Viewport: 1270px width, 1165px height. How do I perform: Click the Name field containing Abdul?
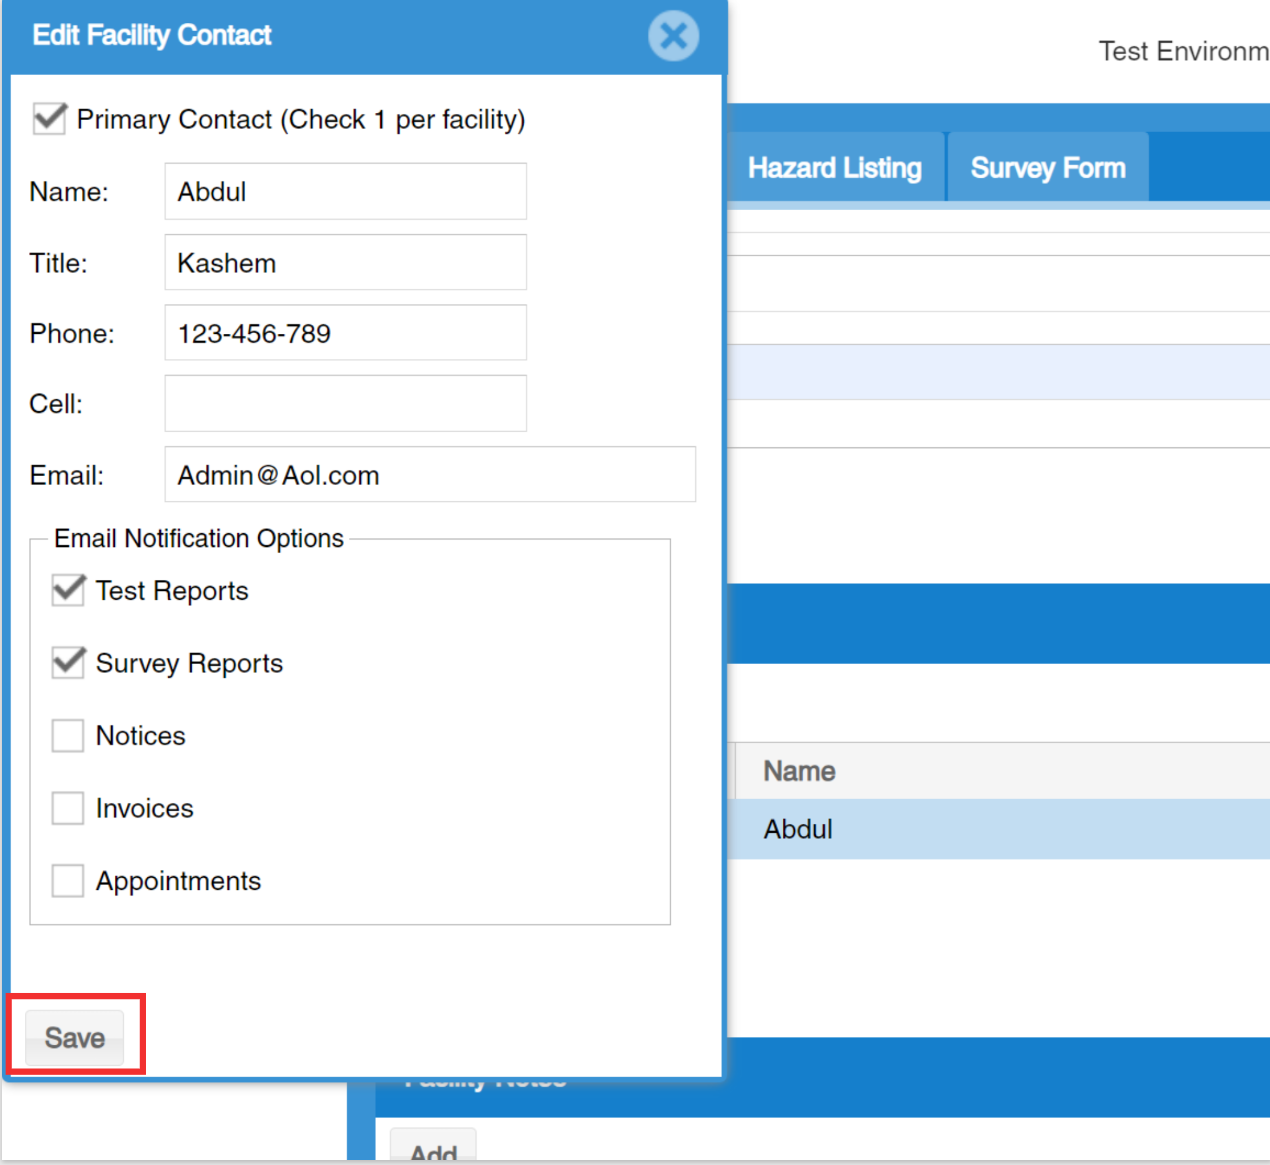[345, 191]
